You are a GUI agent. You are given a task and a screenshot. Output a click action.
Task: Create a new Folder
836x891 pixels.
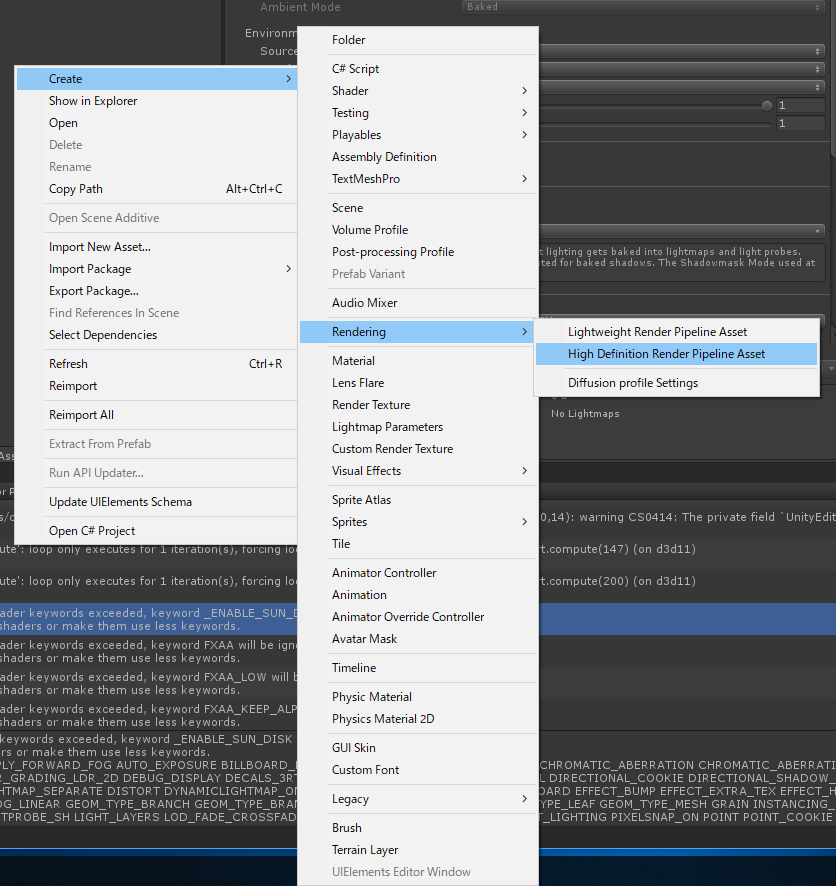pyautogui.click(x=418, y=40)
